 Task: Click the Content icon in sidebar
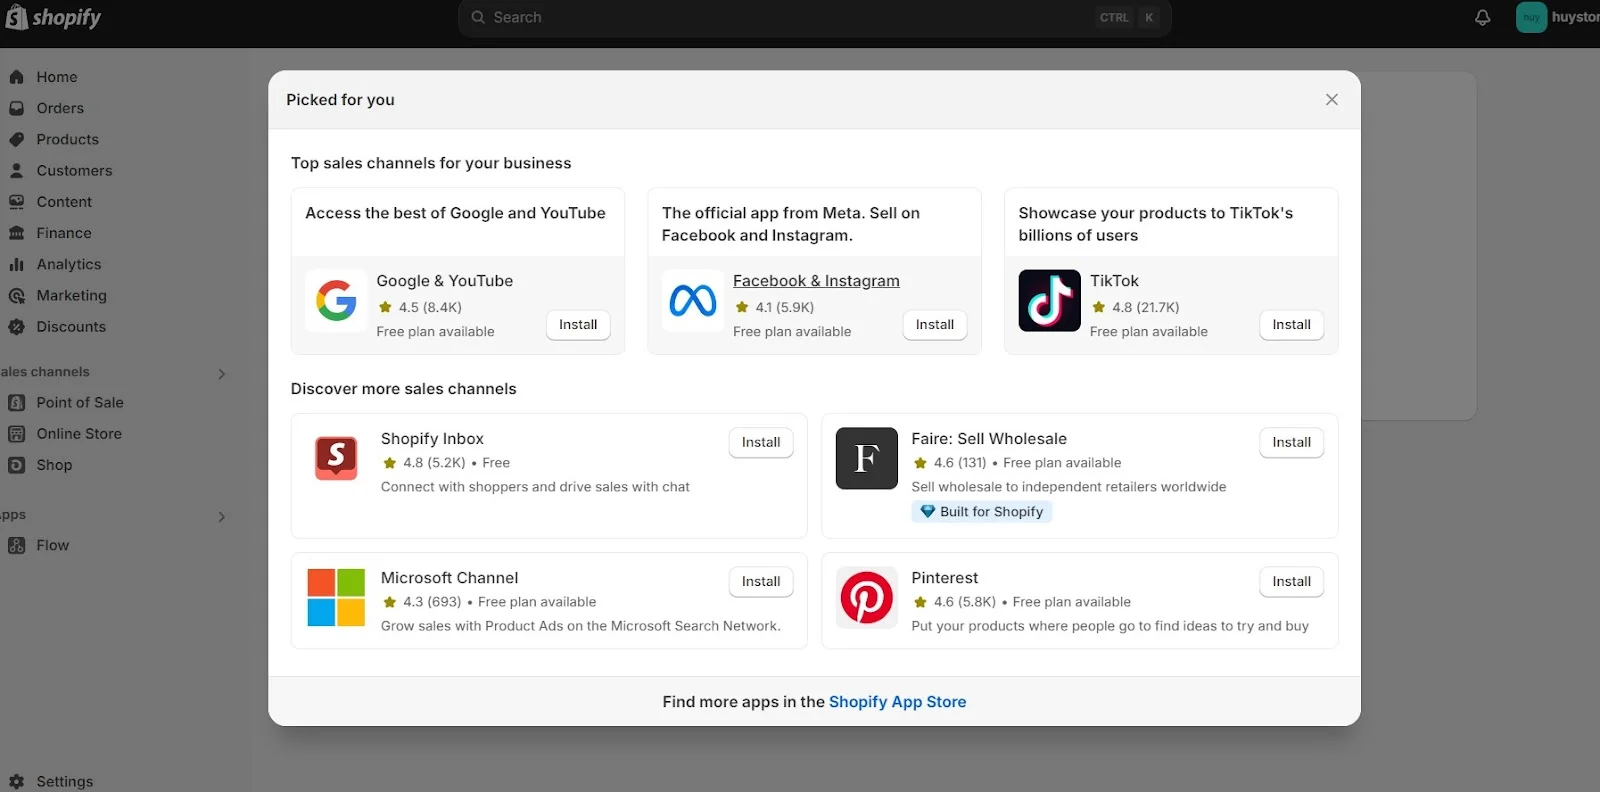point(16,201)
